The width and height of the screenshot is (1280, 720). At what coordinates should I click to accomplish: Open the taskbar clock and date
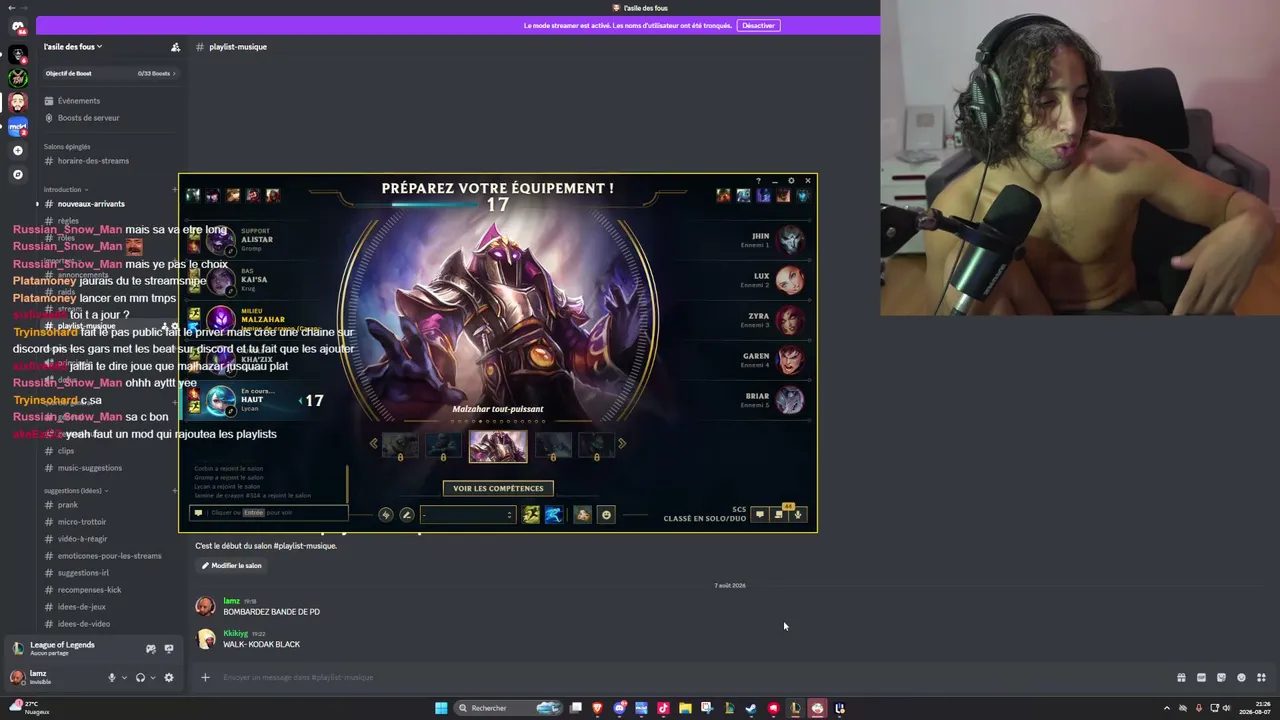[x=1257, y=708]
